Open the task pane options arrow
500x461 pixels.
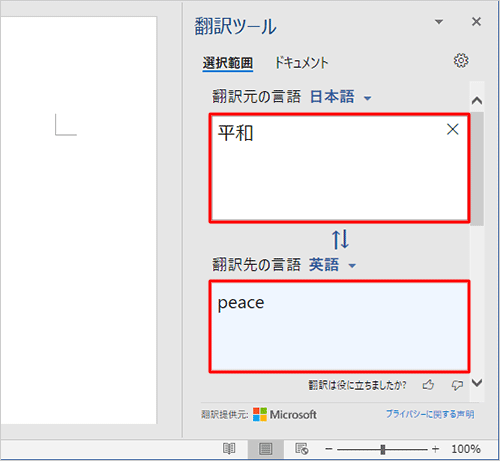pos(439,22)
